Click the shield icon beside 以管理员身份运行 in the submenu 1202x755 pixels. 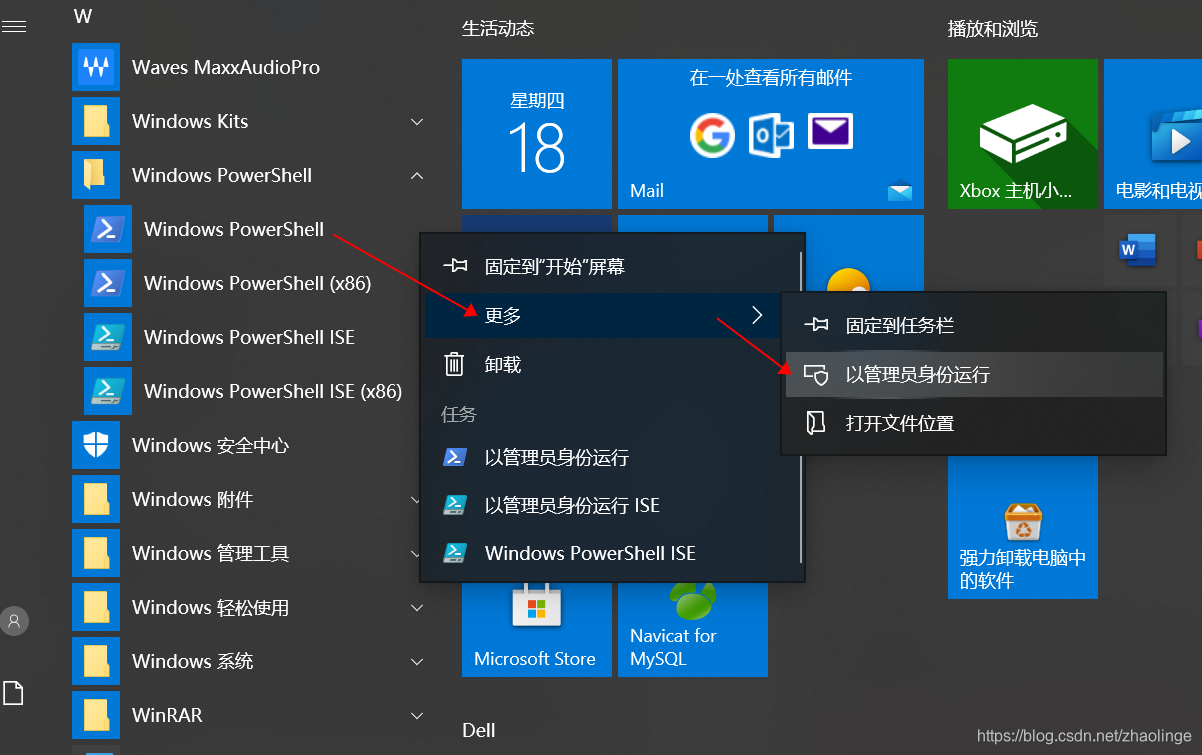click(816, 374)
